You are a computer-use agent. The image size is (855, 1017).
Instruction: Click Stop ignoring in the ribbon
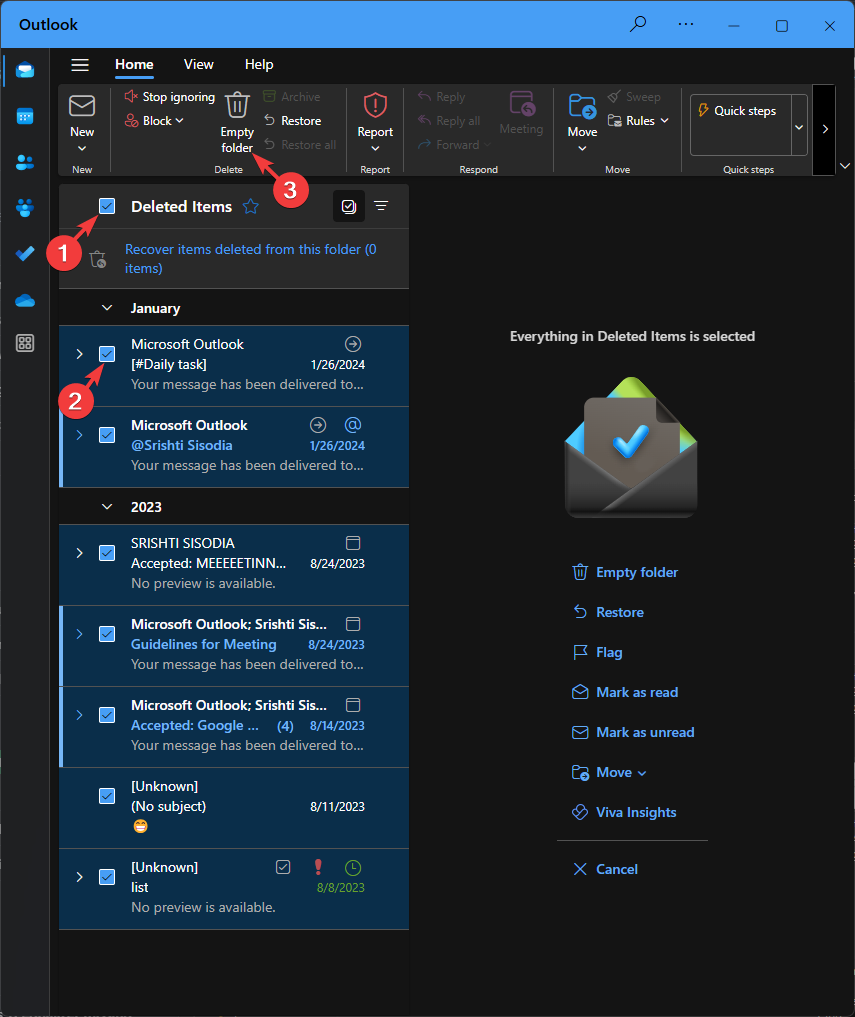click(x=169, y=97)
